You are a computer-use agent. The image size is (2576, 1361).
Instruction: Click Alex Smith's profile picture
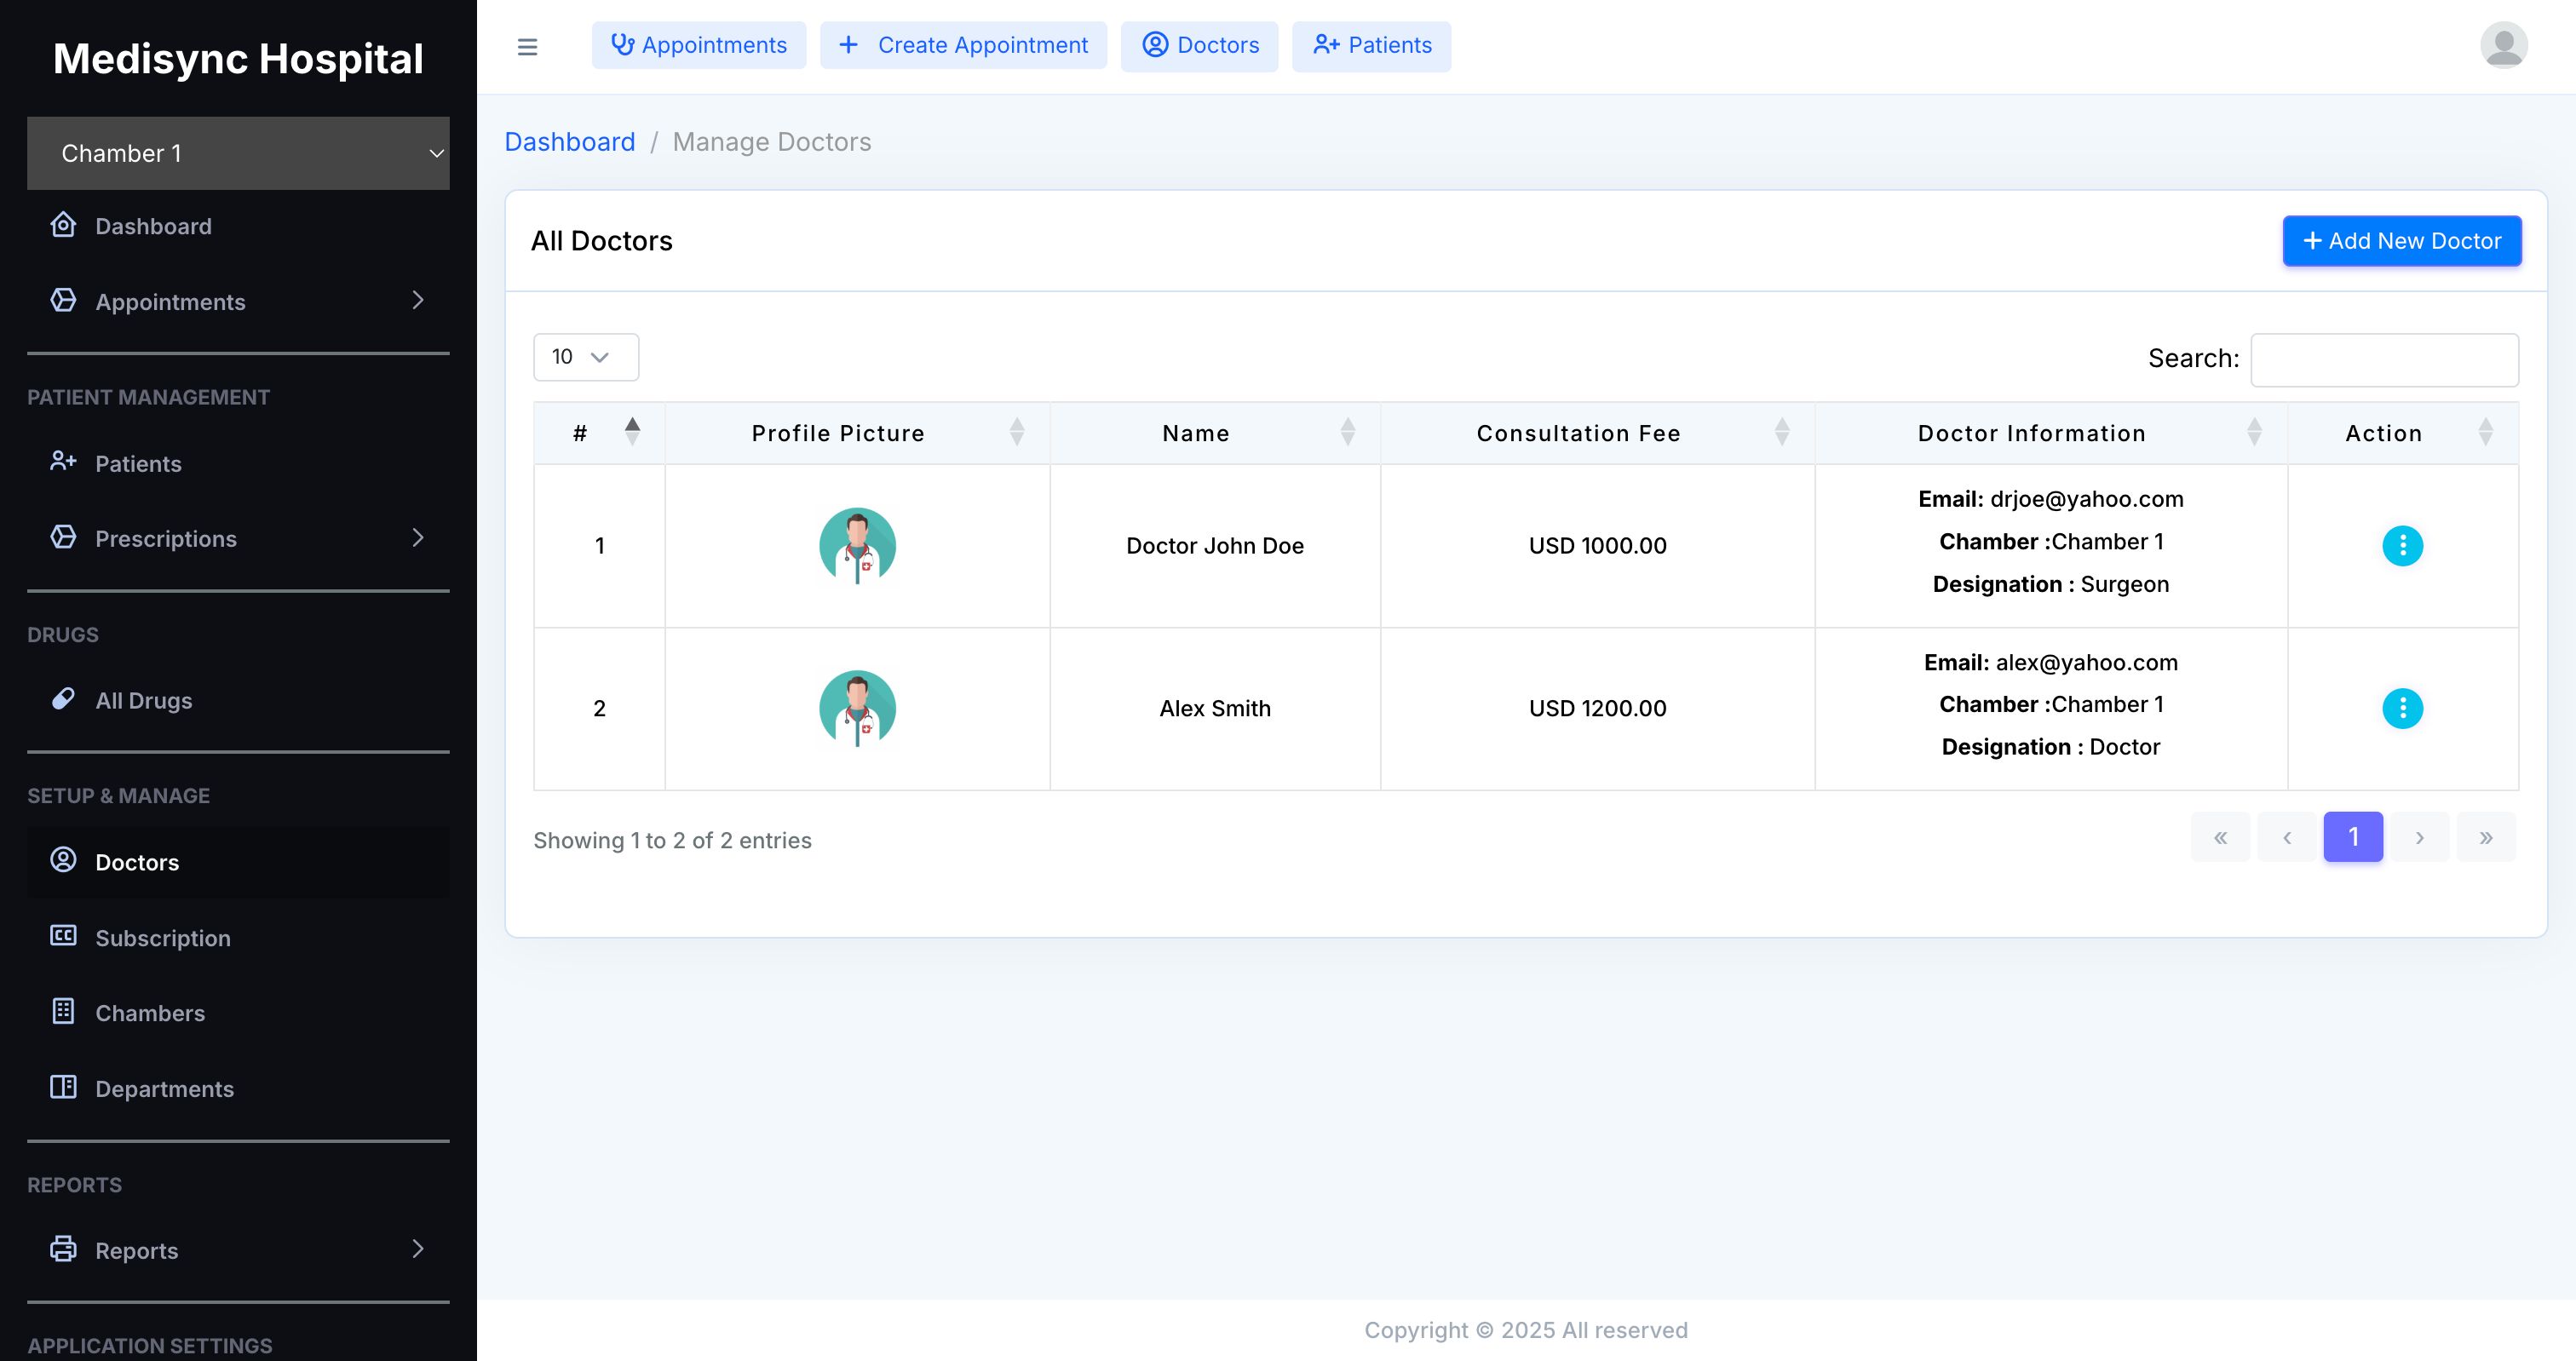[857, 709]
